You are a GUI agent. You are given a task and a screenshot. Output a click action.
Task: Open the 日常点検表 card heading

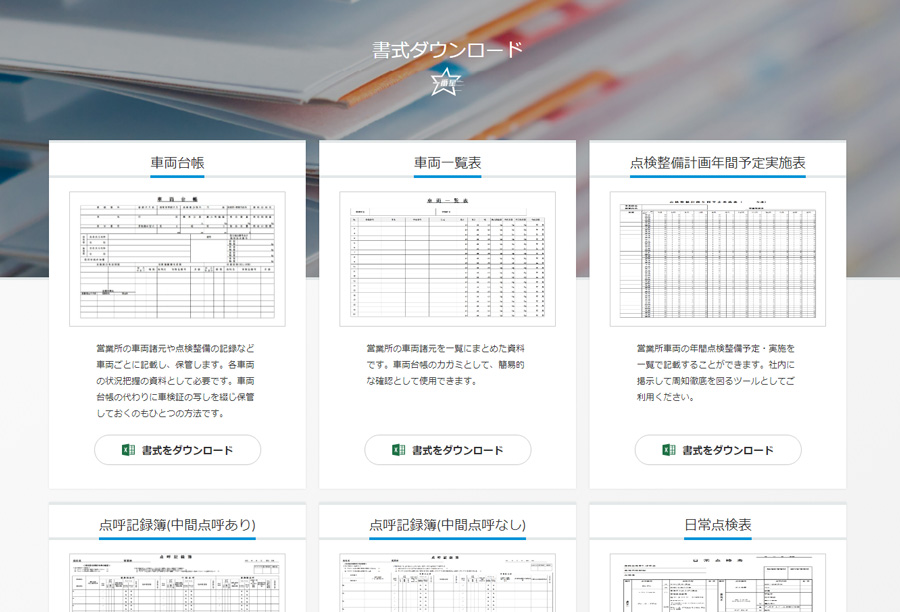coord(720,525)
